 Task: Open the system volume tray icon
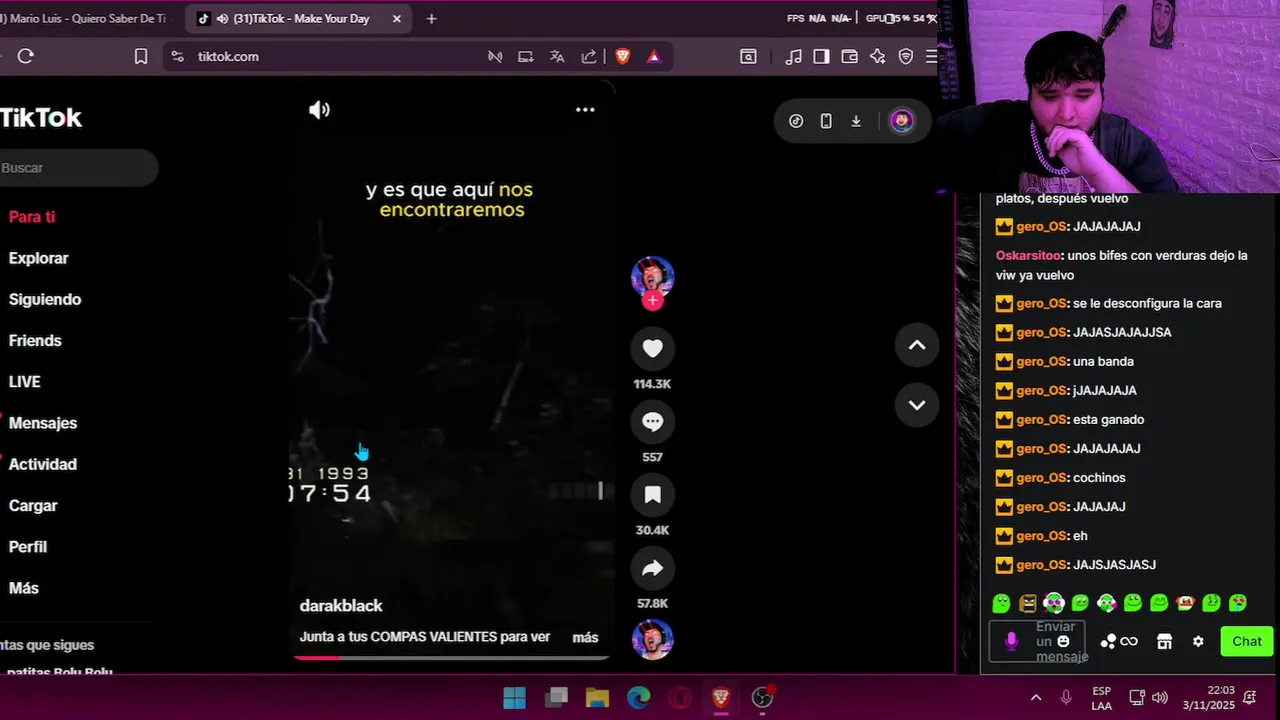pyautogui.click(x=1160, y=697)
